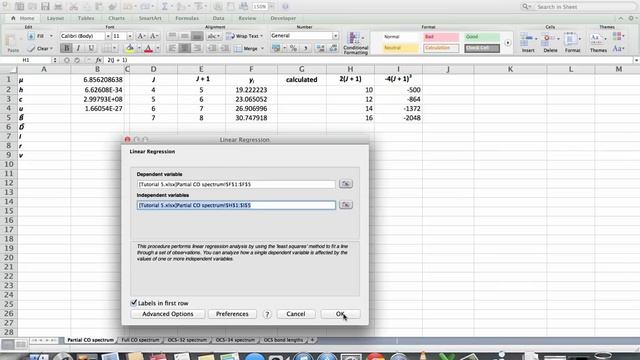Switch to the Layout ribbon tab
This screenshot has width=640, height=360.
tap(56, 18)
